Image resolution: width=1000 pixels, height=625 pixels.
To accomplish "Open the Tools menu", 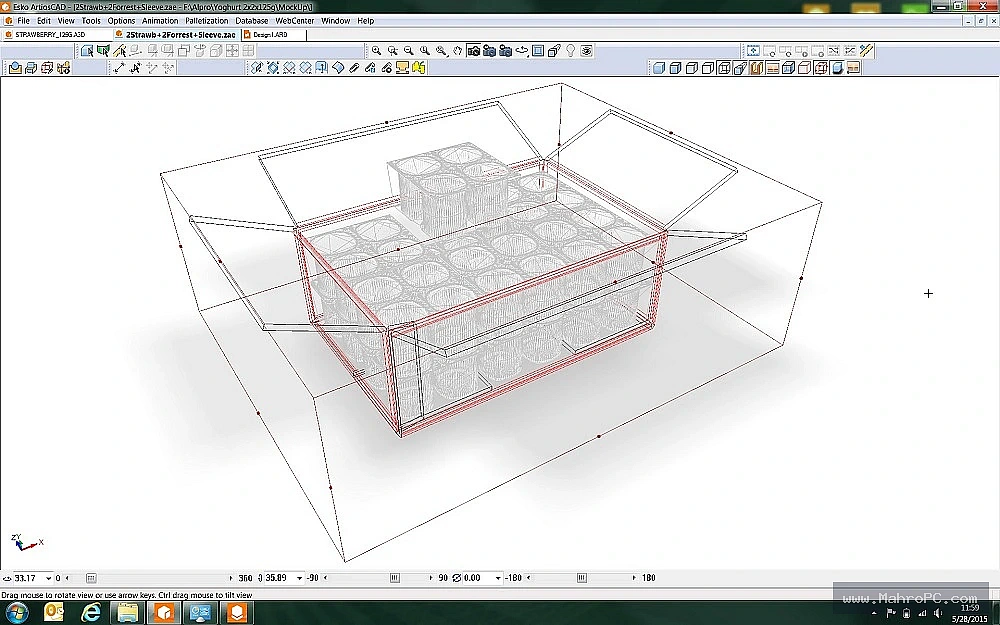I will 91,20.
